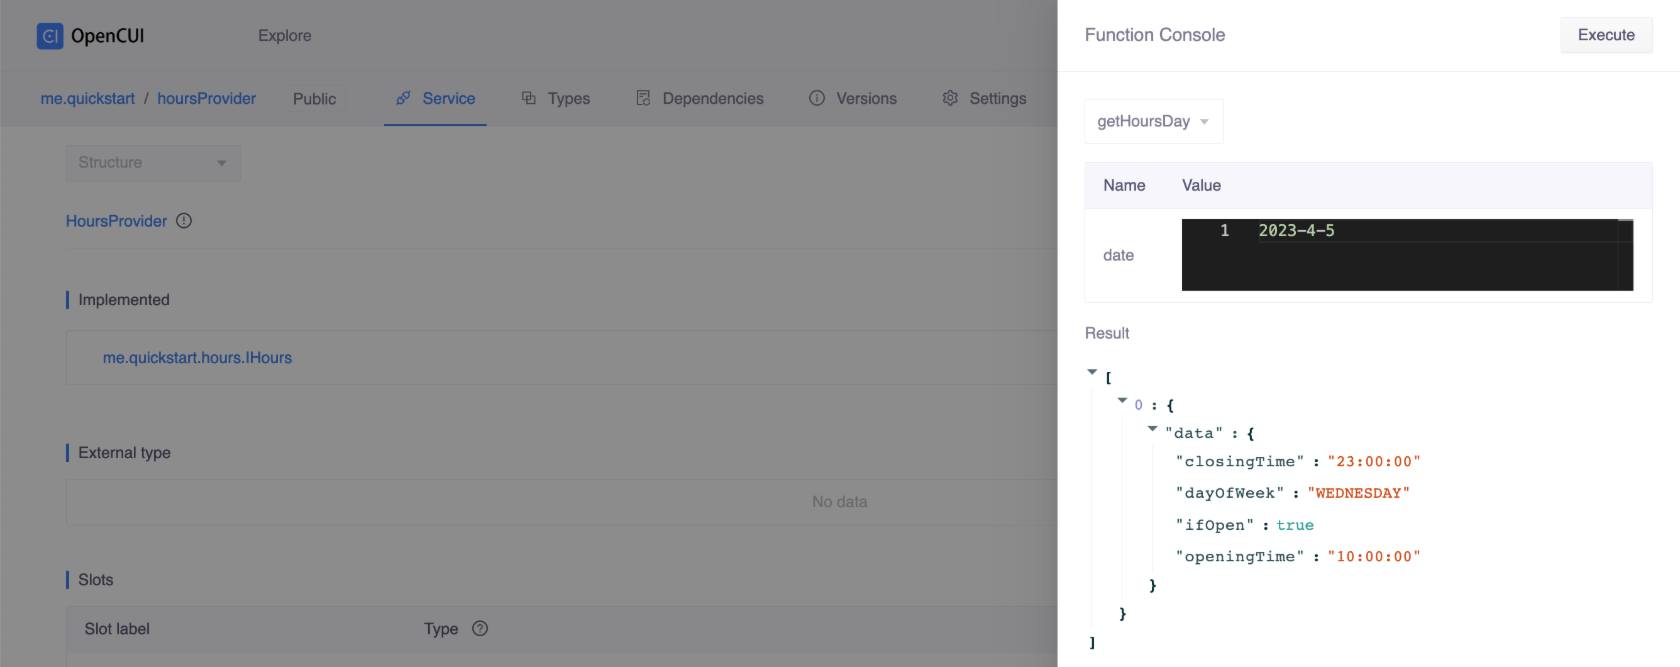Click the Slot label column header
1680x667 pixels.
[117, 628]
